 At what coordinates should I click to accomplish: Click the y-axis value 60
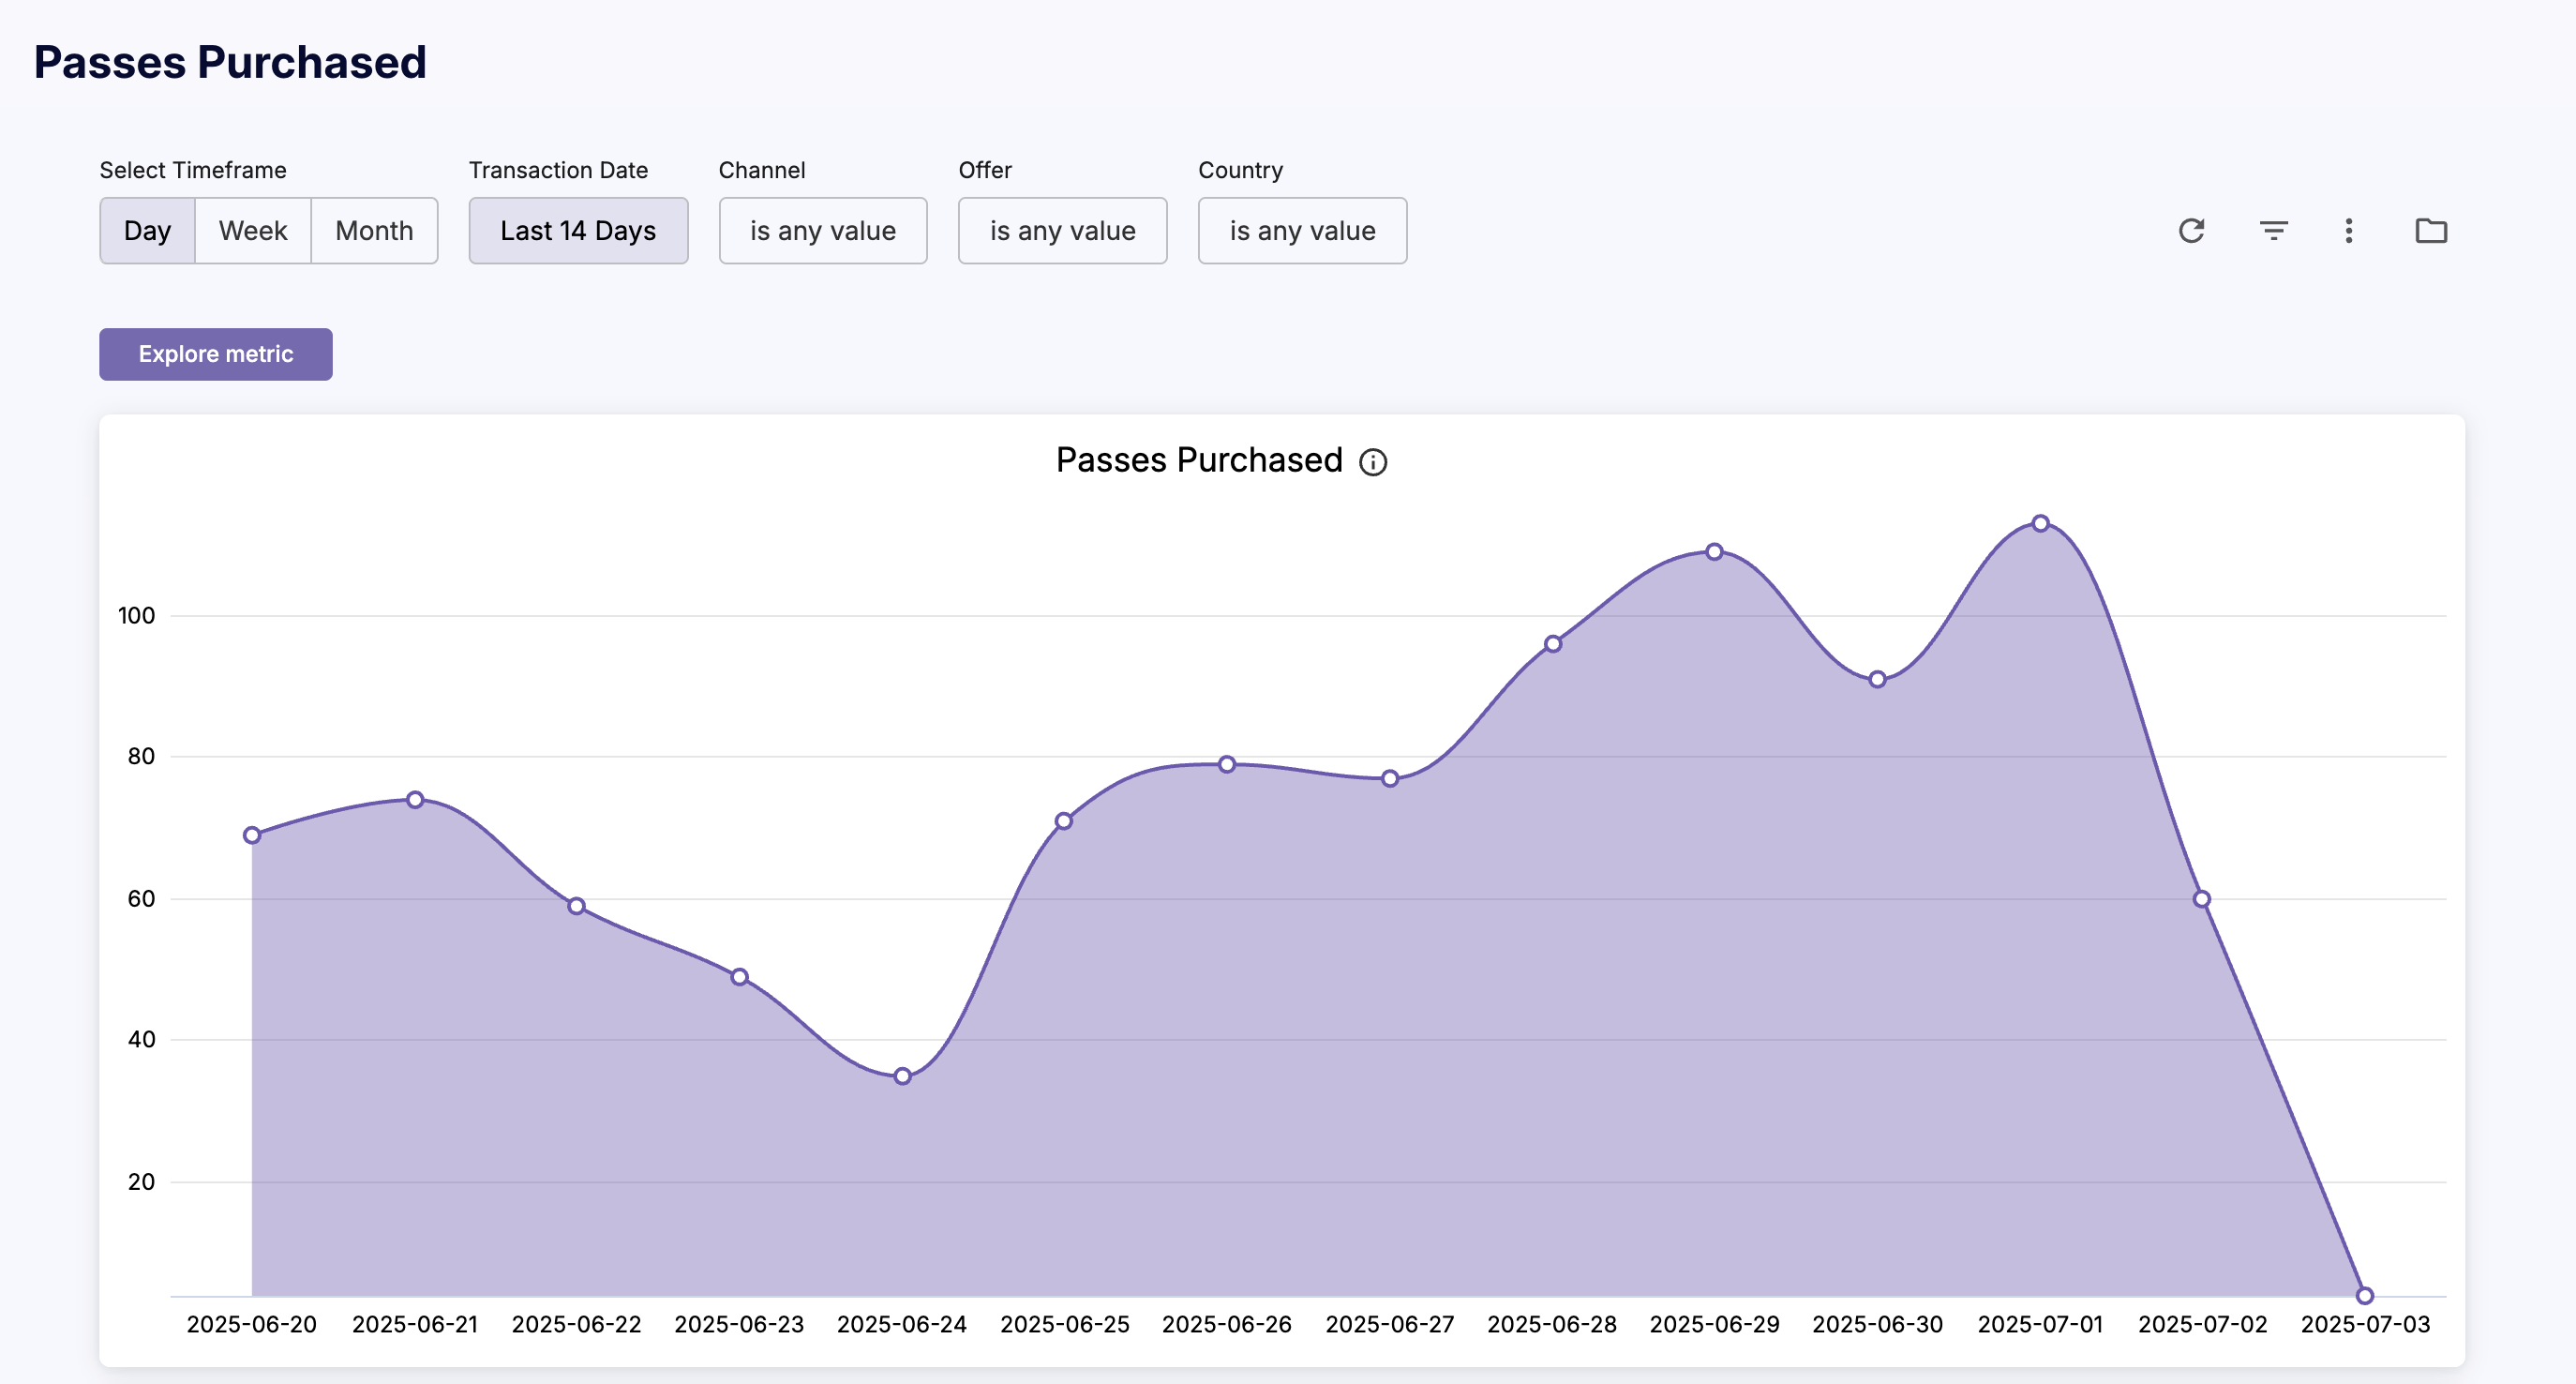tap(141, 899)
